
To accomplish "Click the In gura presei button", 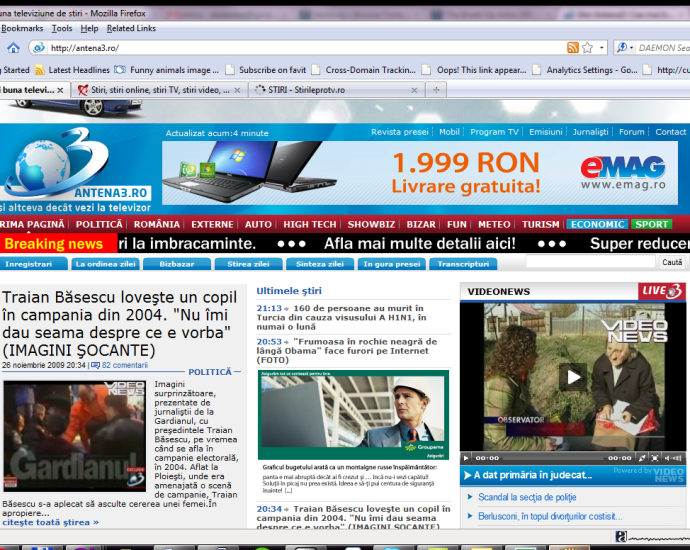I will click(x=392, y=264).
